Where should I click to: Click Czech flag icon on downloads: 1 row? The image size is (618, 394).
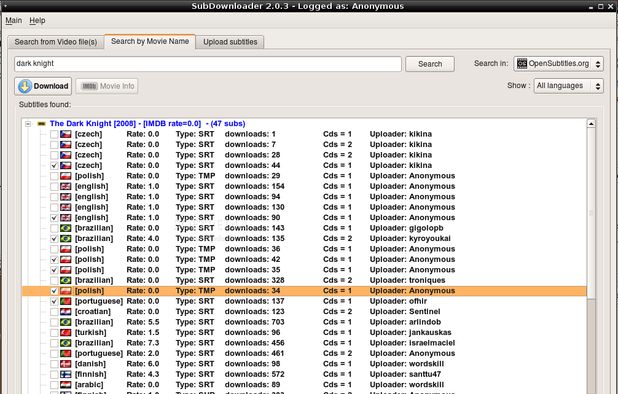[66, 134]
